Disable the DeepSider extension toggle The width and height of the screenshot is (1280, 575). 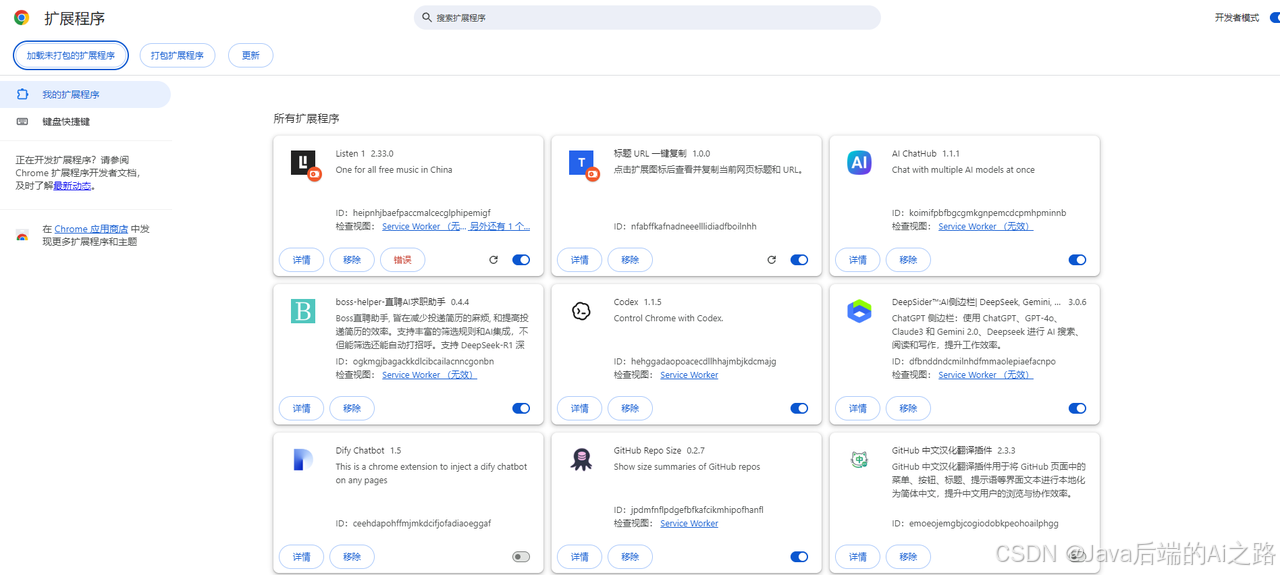point(1077,408)
